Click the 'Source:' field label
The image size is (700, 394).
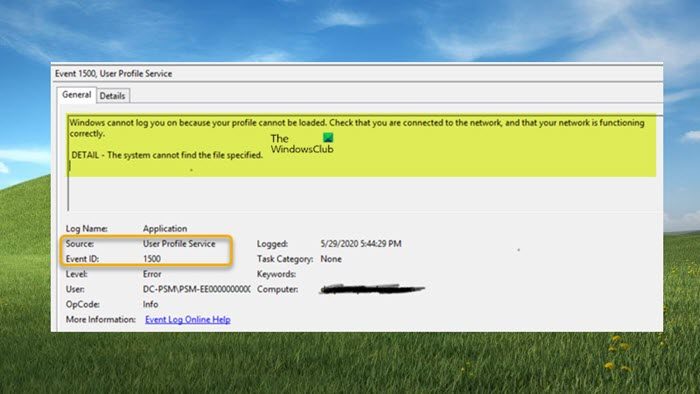[x=80, y=244]
